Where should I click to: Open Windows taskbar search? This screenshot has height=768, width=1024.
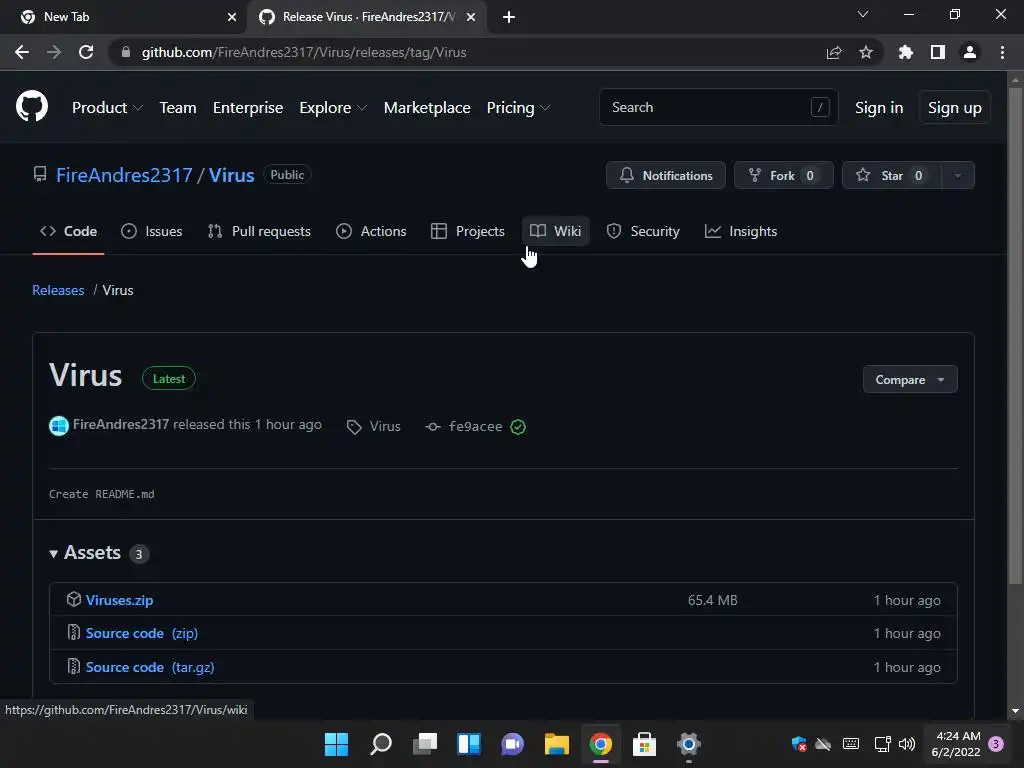tap(381, 744)
